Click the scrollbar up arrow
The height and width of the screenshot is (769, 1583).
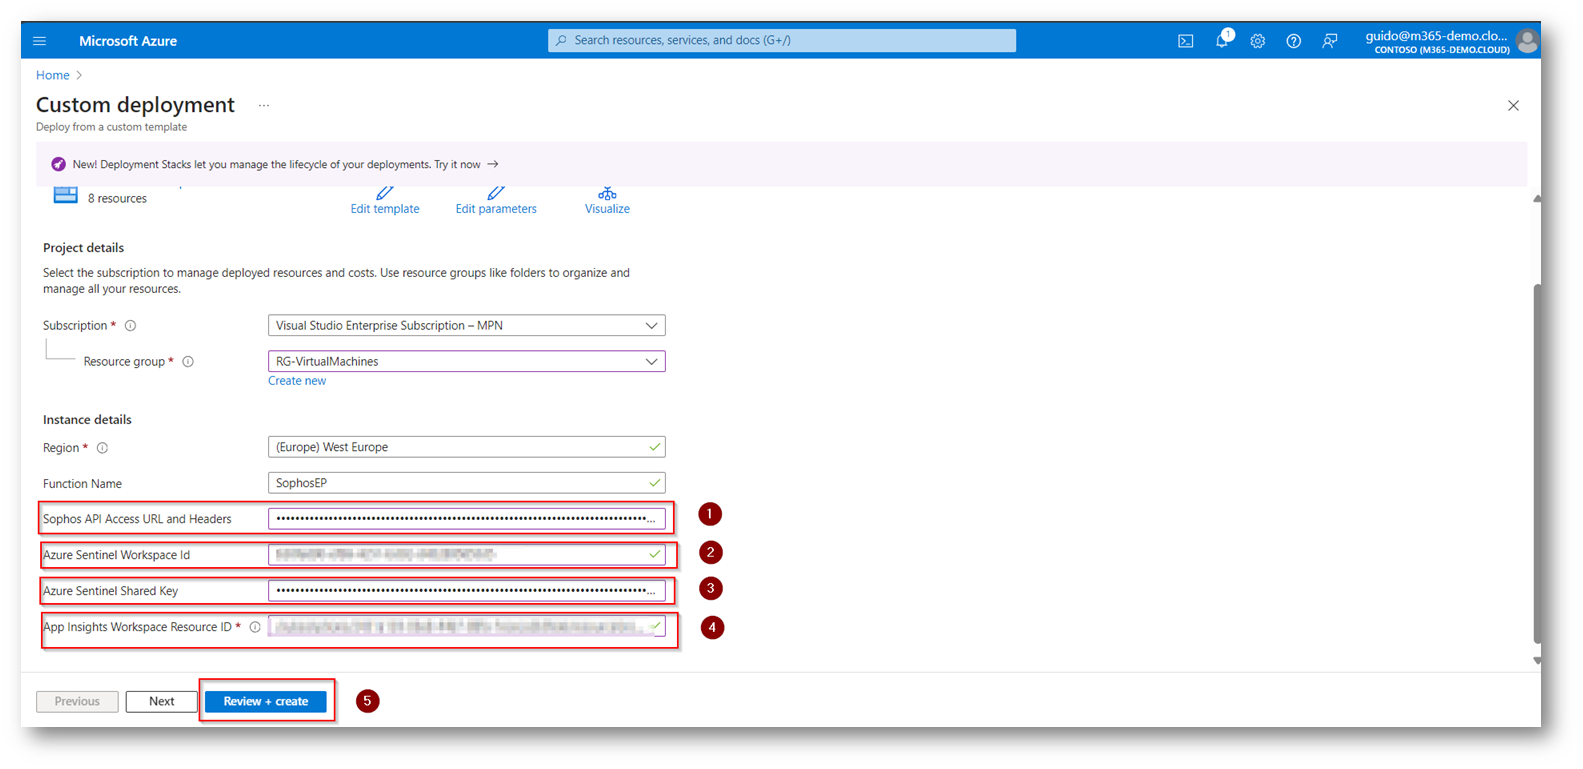[1537, 199]
